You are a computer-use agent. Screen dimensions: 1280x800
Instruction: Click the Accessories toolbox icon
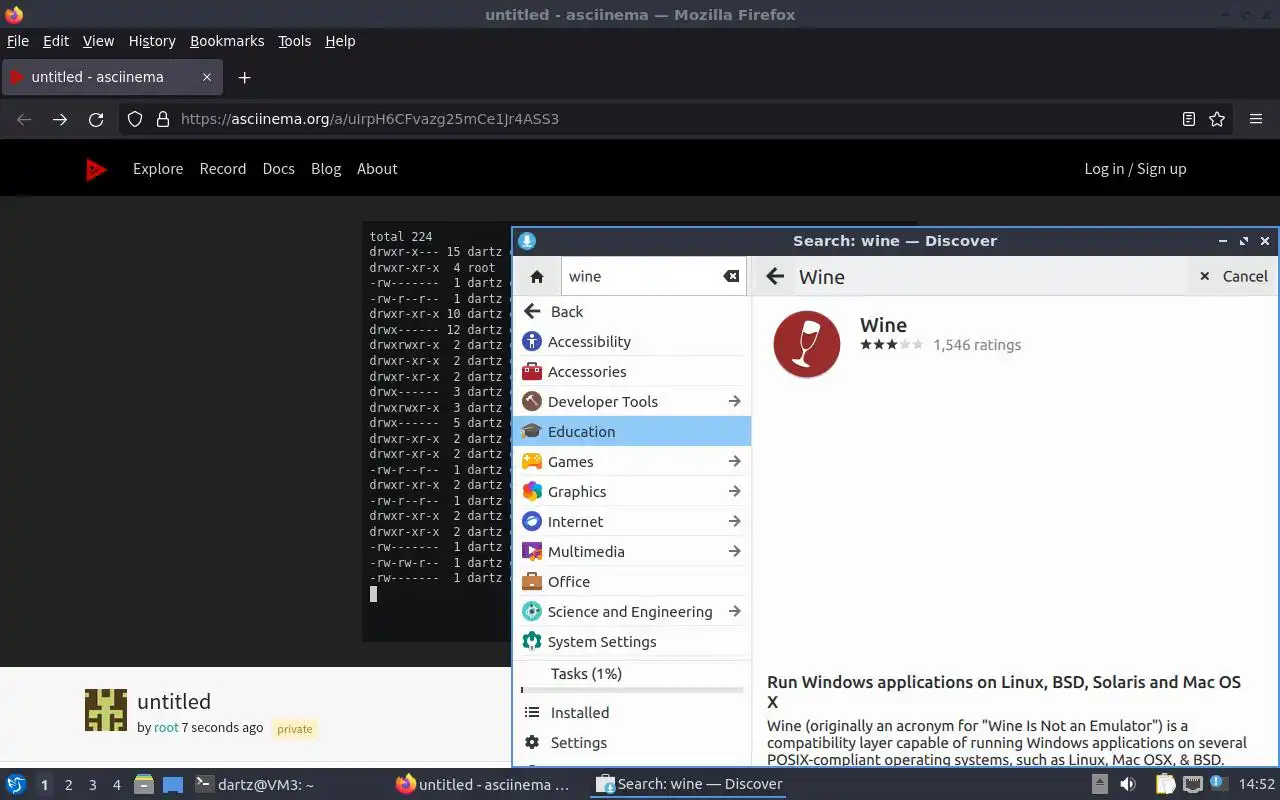tap(532, 372)
